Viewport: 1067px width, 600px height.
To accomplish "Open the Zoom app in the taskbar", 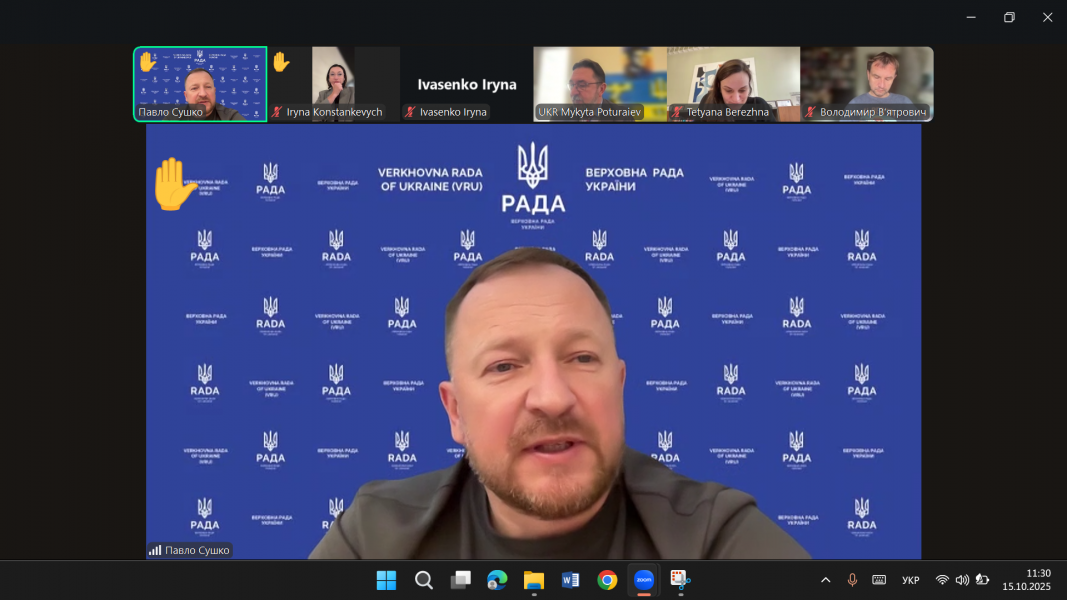I will 644,580.
